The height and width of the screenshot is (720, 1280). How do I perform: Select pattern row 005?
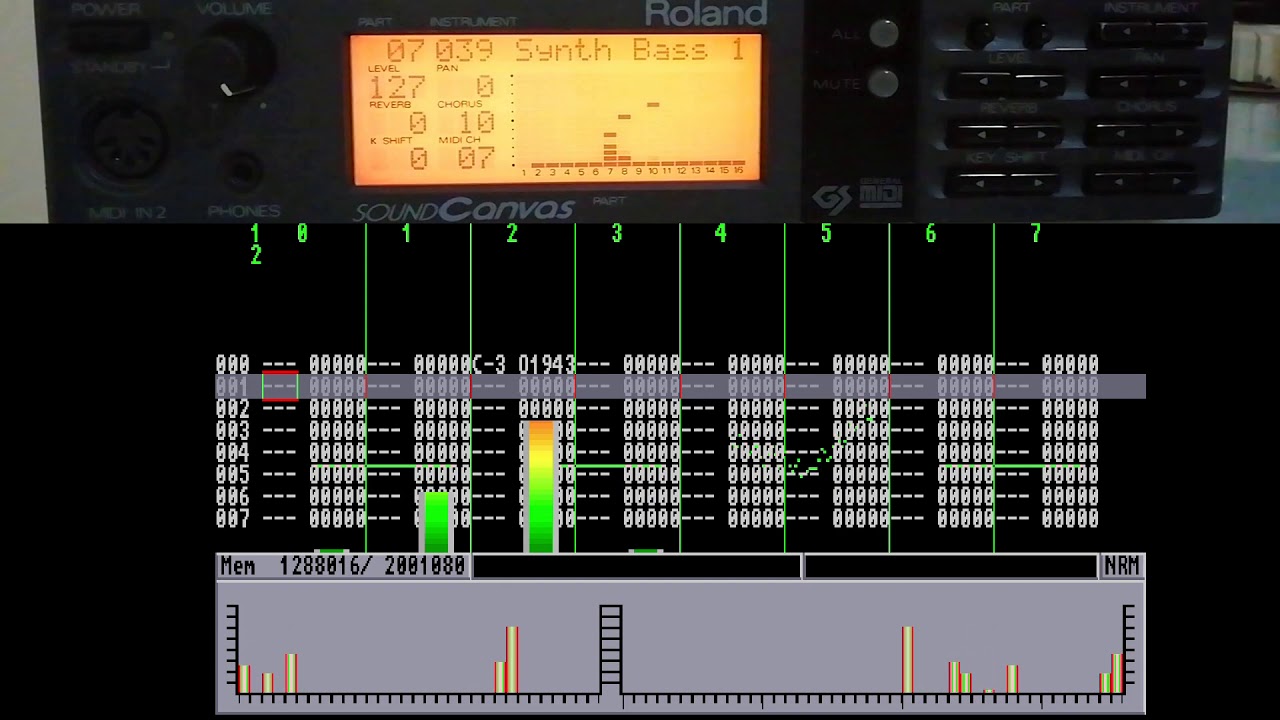pos(657,474)
